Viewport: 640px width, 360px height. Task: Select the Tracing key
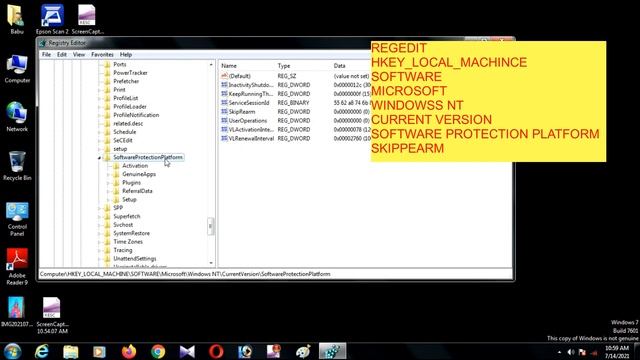tap(122, 250)
